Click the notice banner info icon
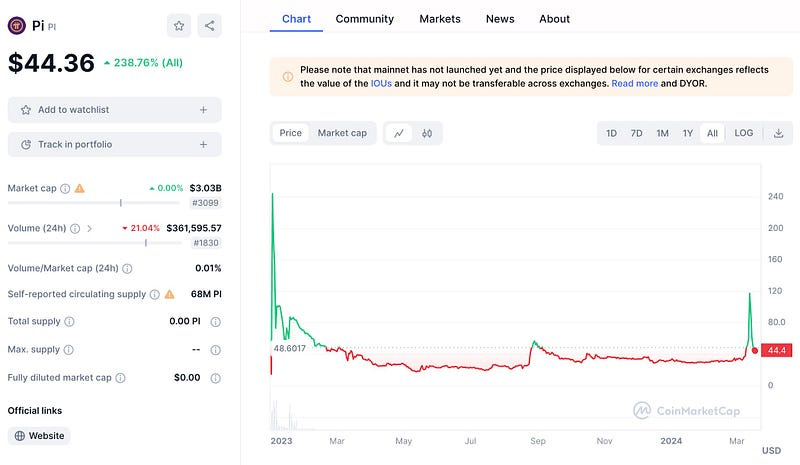Viewport: 800px width, 465px height. [x=288, y=77]
